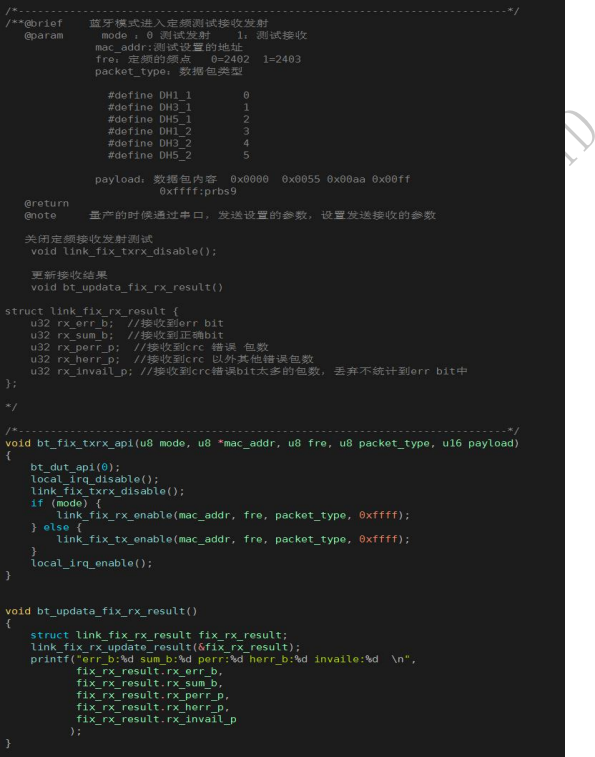This screenshot has width=595, height=757.
Task: Click 'fix_rx_result.rx_herr_p,' printf argument
Action: point(153,707)
